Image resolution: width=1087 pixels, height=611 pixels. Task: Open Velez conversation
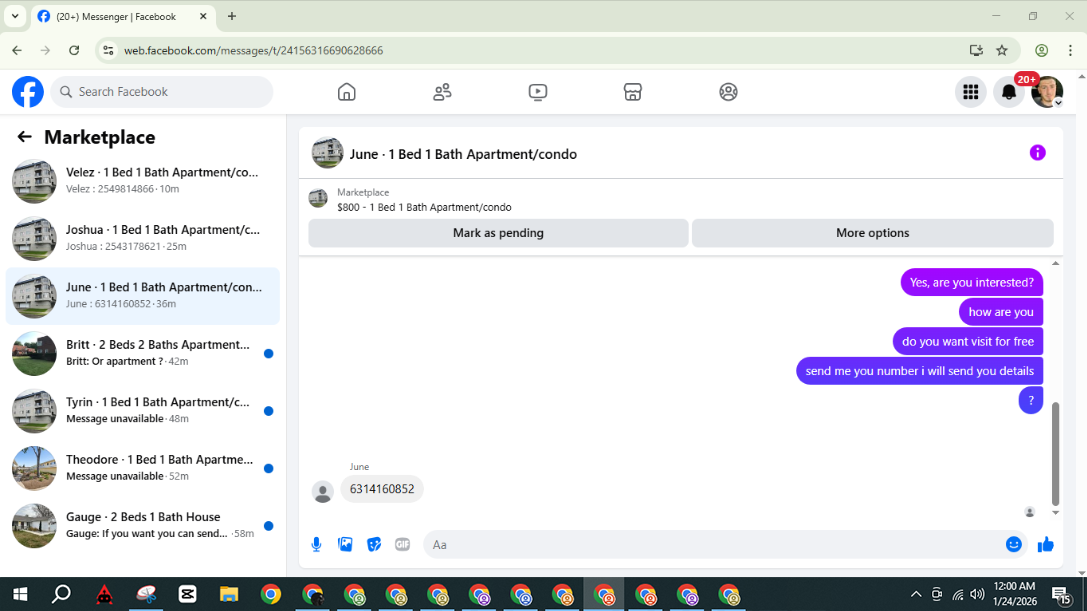pyautogui.click(x=143, y=180)
